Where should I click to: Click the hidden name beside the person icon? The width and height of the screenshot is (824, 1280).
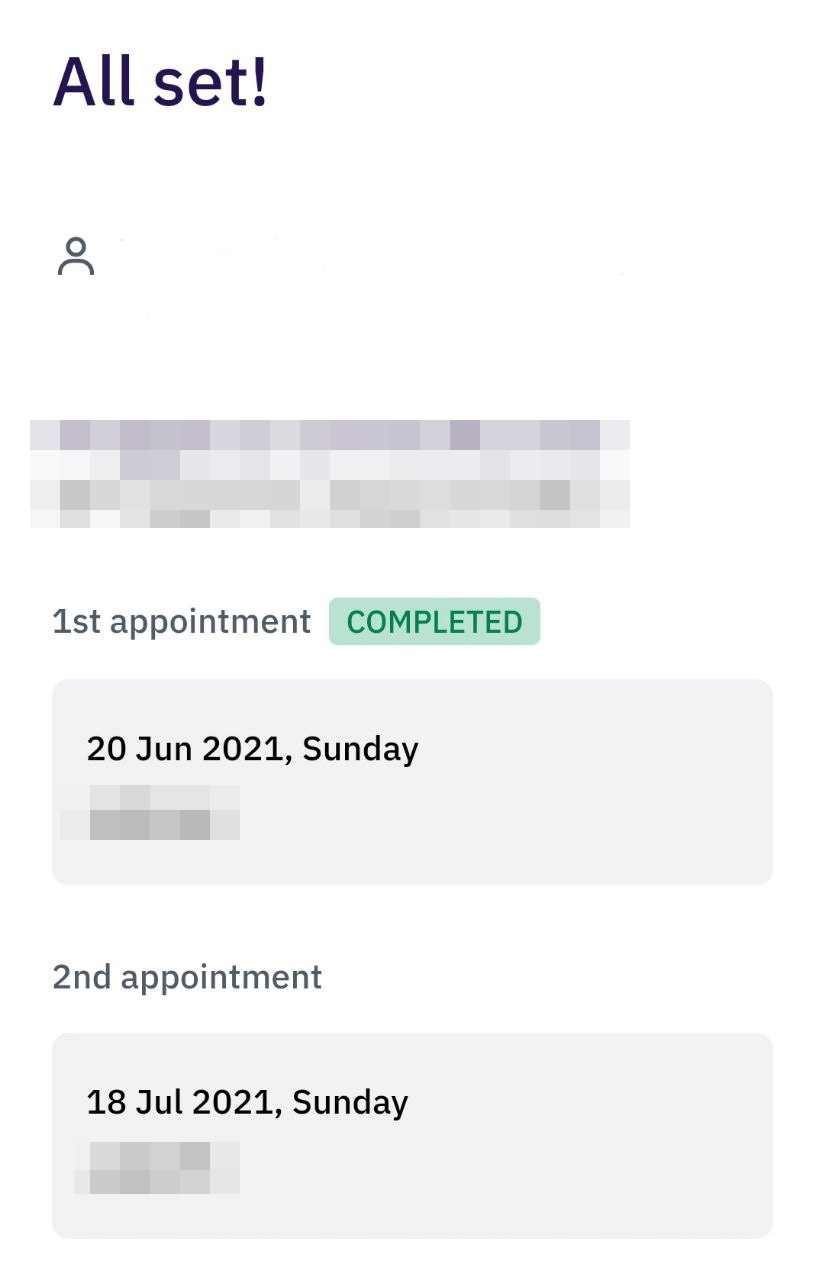(x=370, y=258)
